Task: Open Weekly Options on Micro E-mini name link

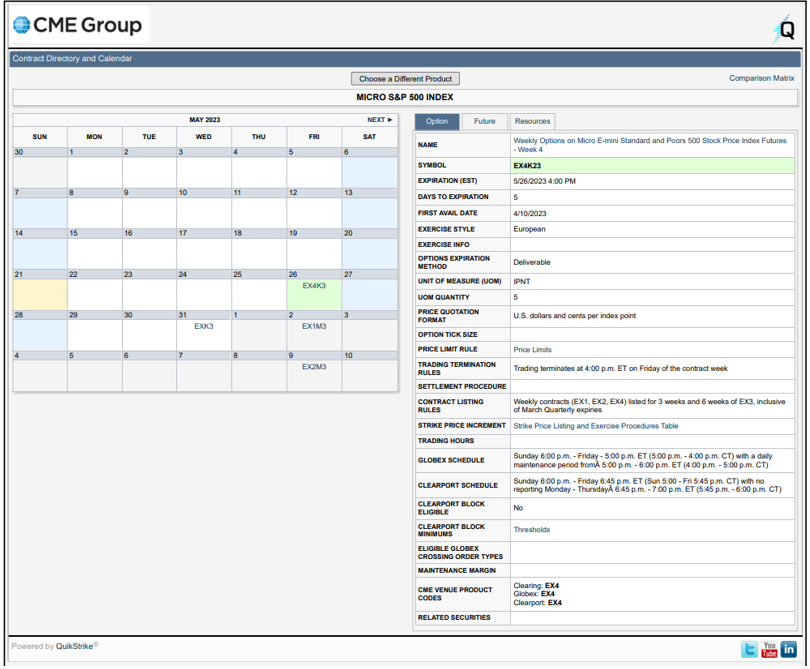Action: (650, 145)
